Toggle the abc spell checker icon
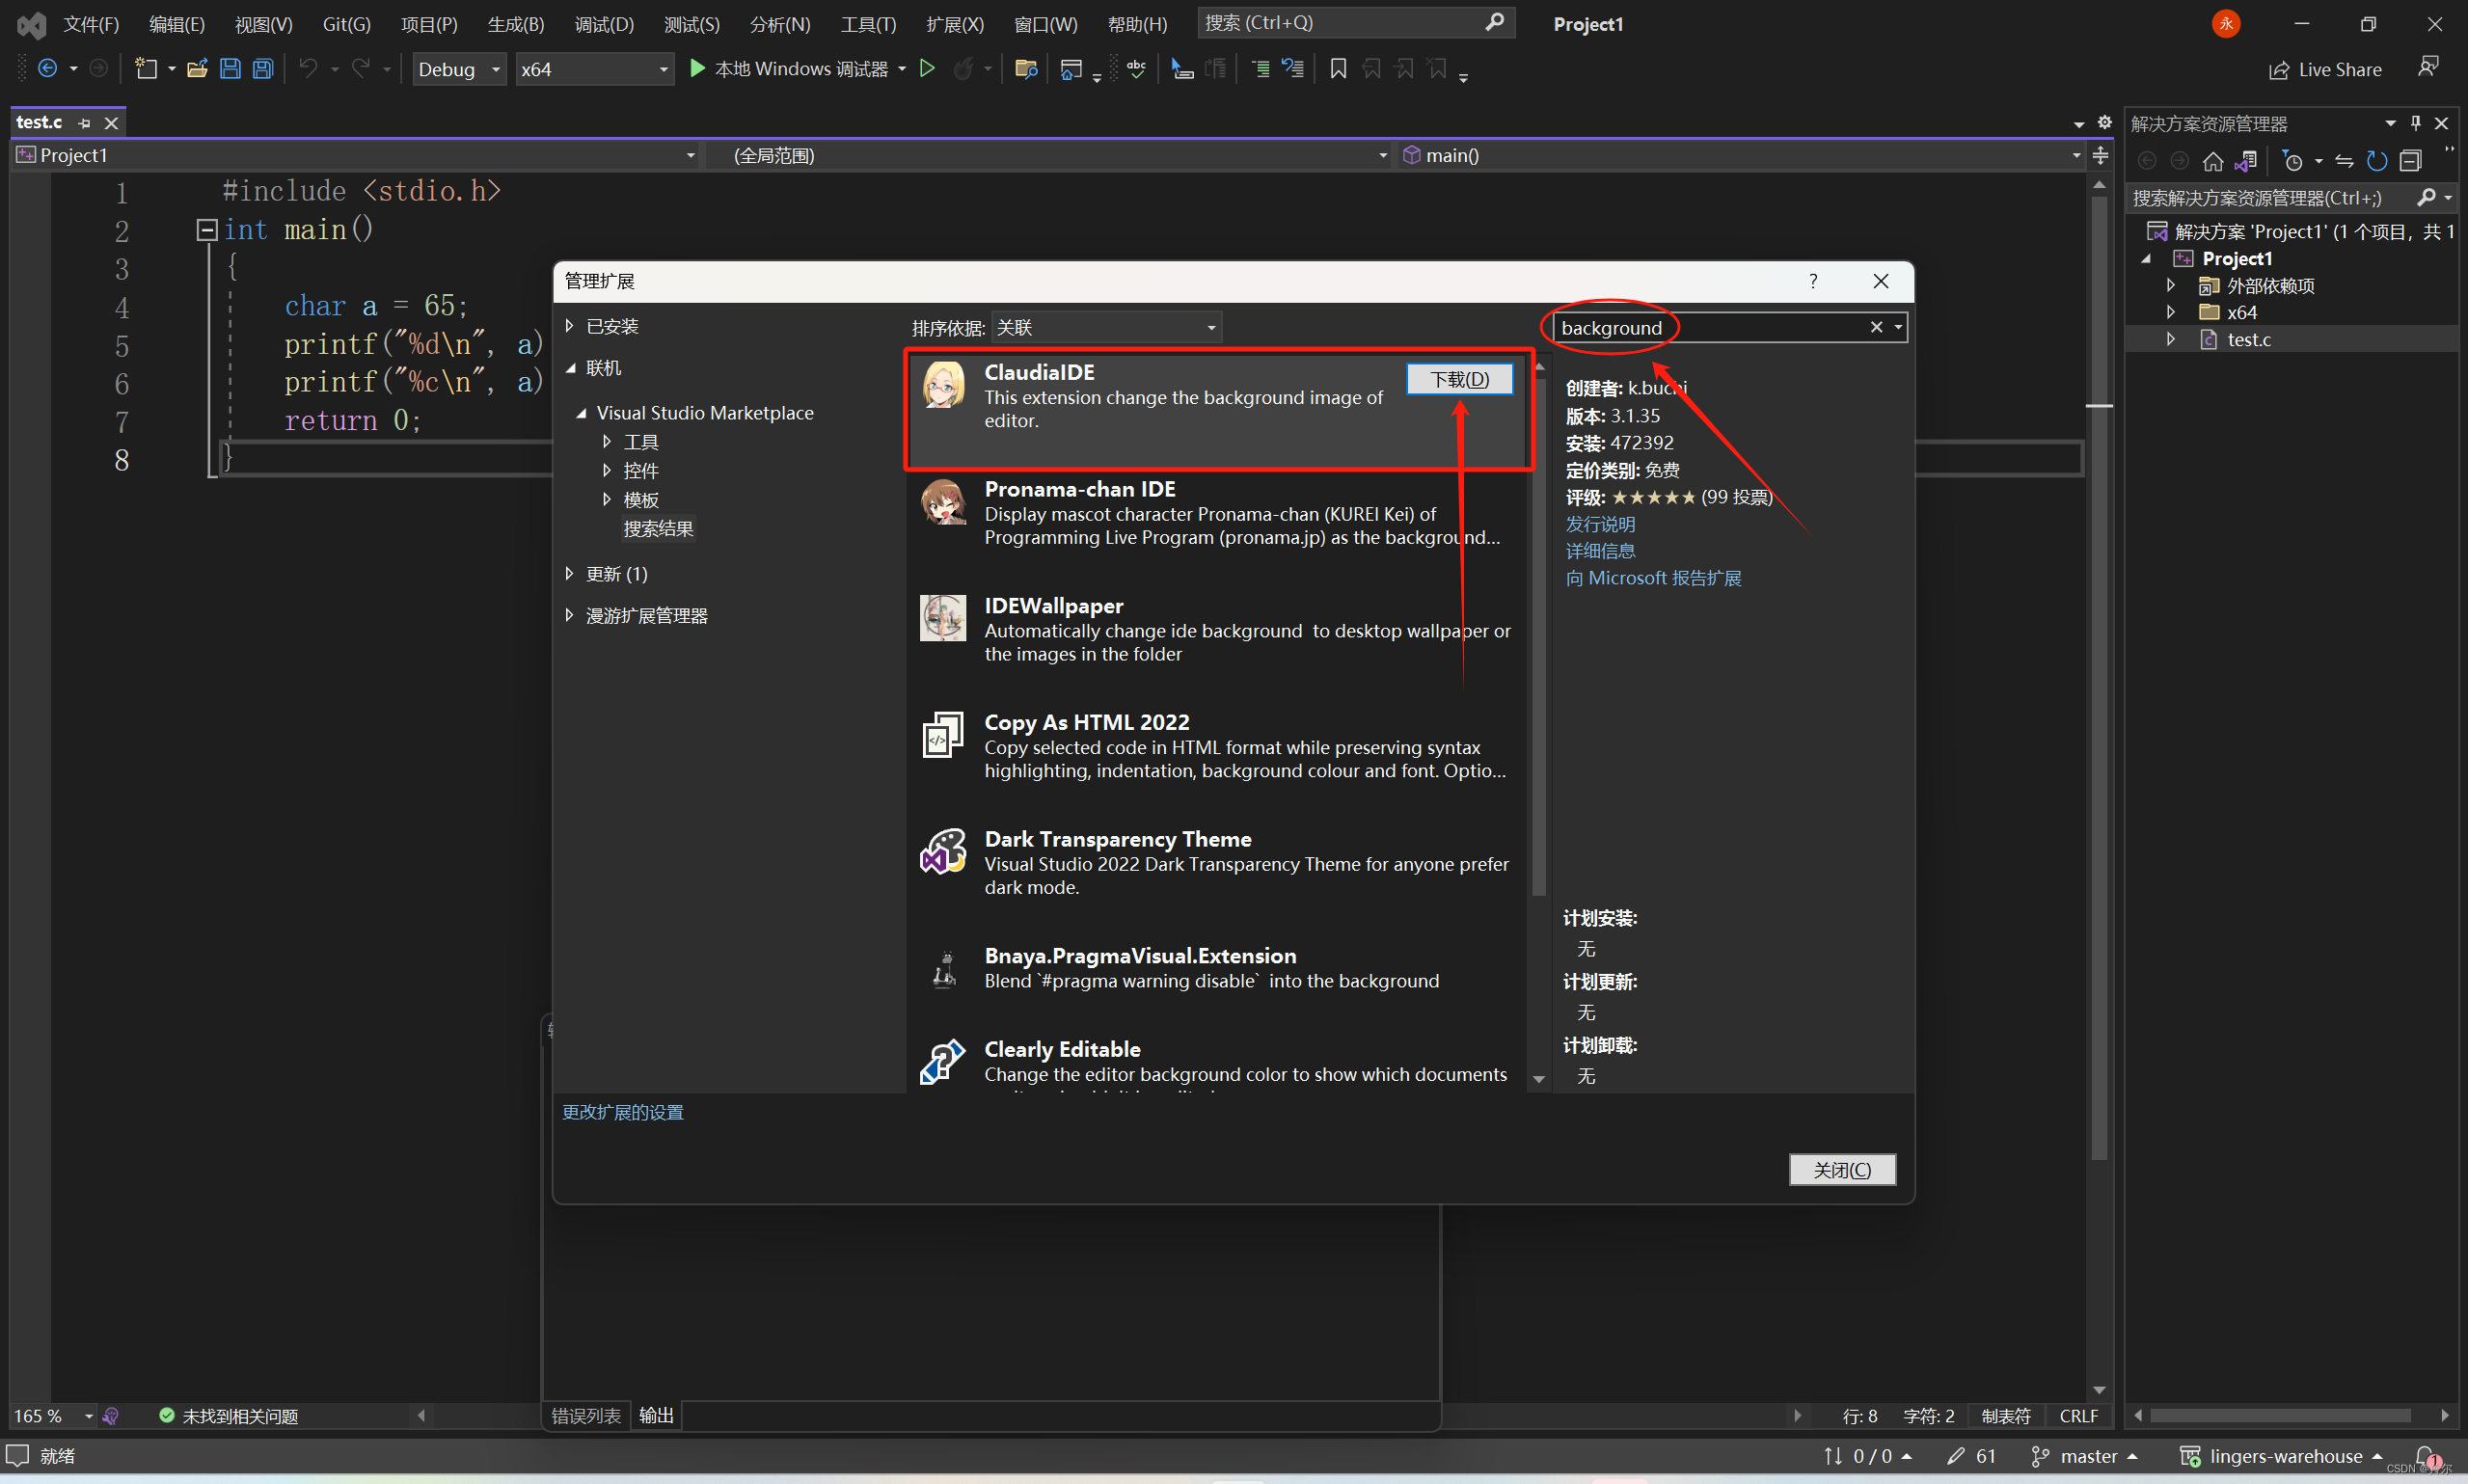2468x1484 pixels. 1135,68
